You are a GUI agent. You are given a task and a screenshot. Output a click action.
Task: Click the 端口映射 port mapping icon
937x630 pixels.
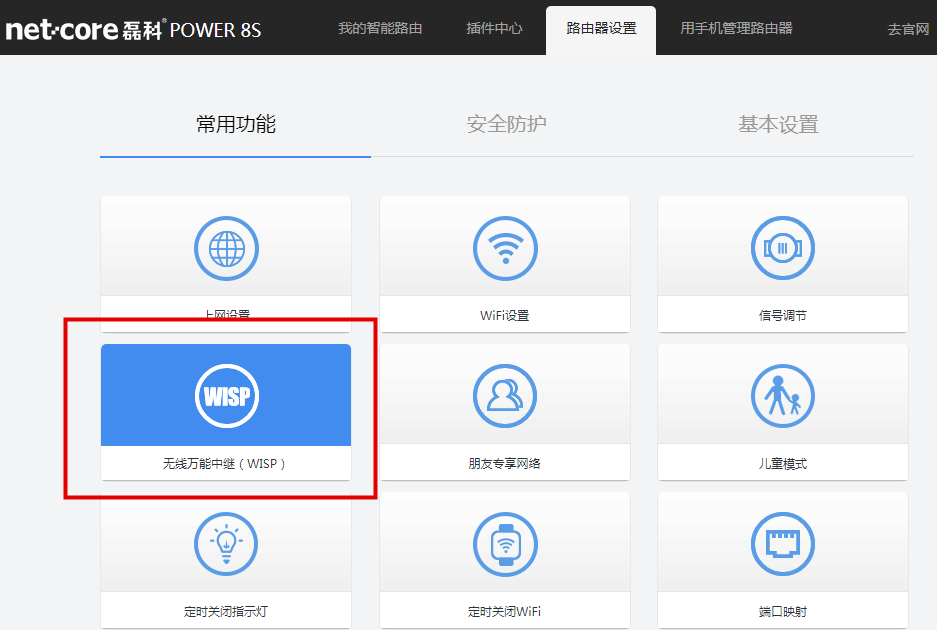point(782,543)
